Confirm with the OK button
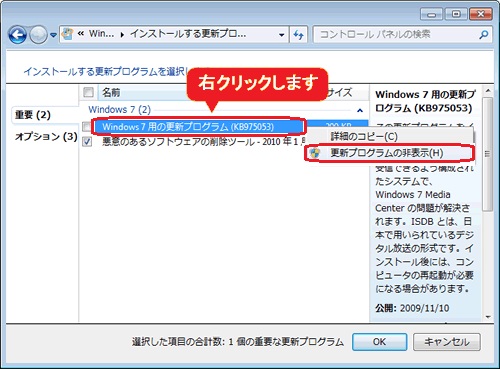Viewport: 500px width, 369px height. [379, 342]
